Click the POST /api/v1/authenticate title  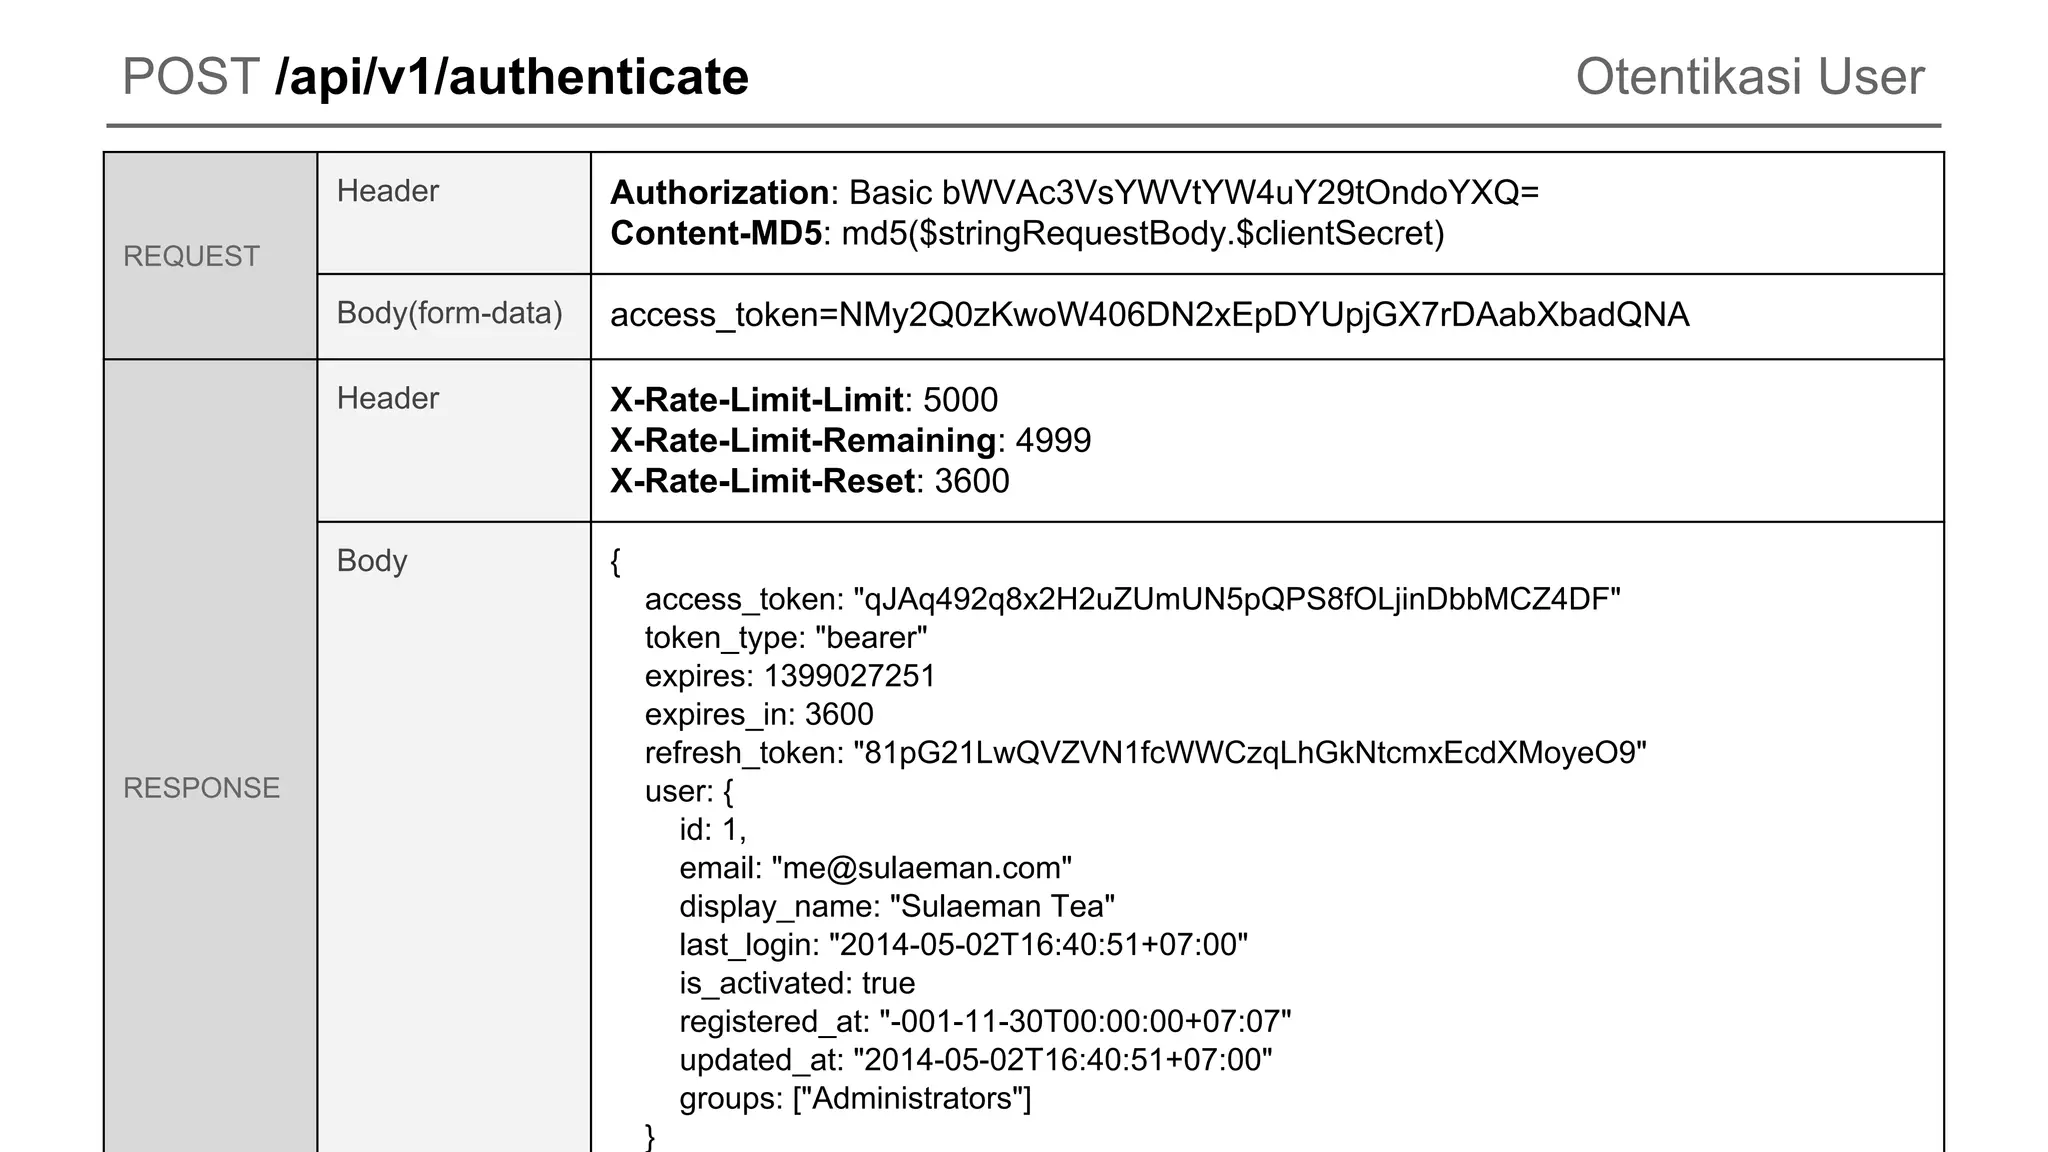point(435,77)
